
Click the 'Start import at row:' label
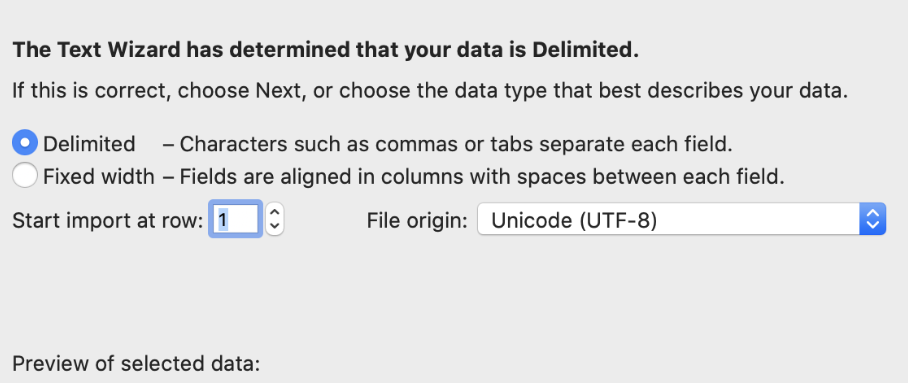click(108, 221)
